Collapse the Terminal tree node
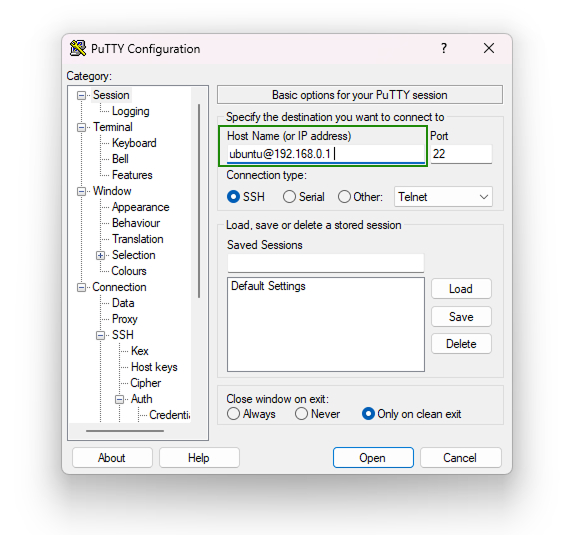 click(x=82, y=128)
